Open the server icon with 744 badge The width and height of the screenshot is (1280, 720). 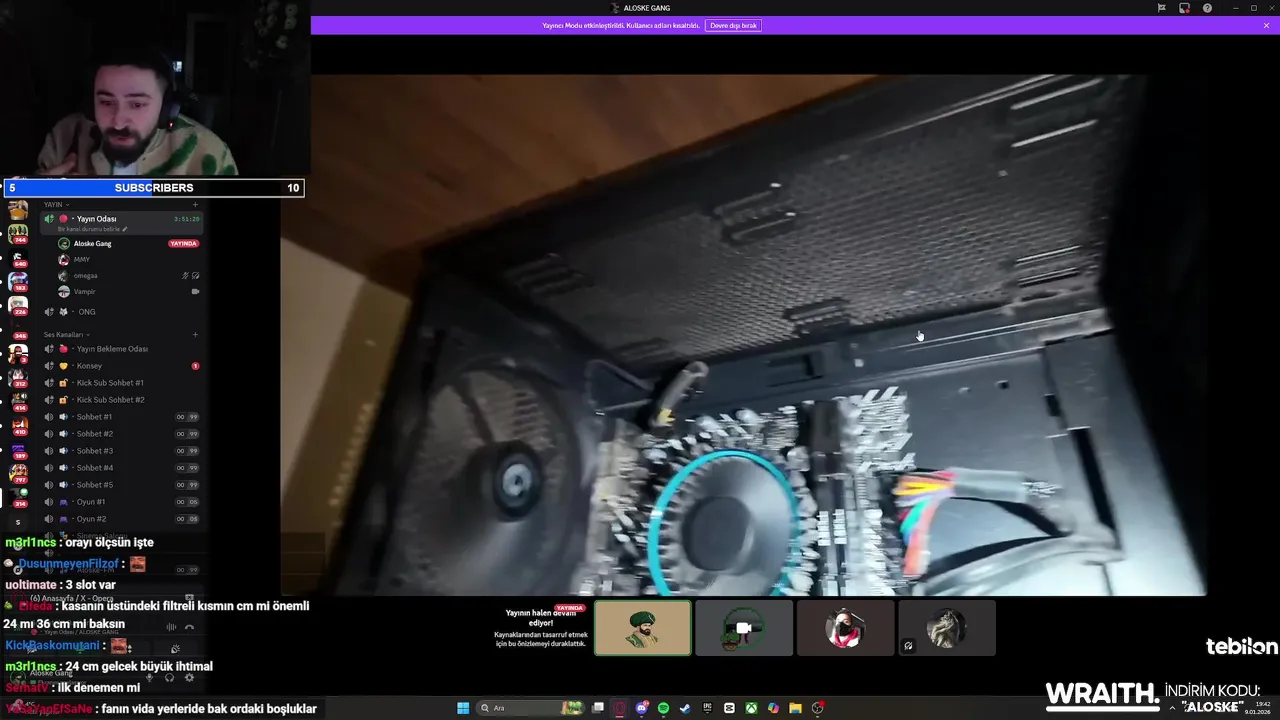pos(18,233)
